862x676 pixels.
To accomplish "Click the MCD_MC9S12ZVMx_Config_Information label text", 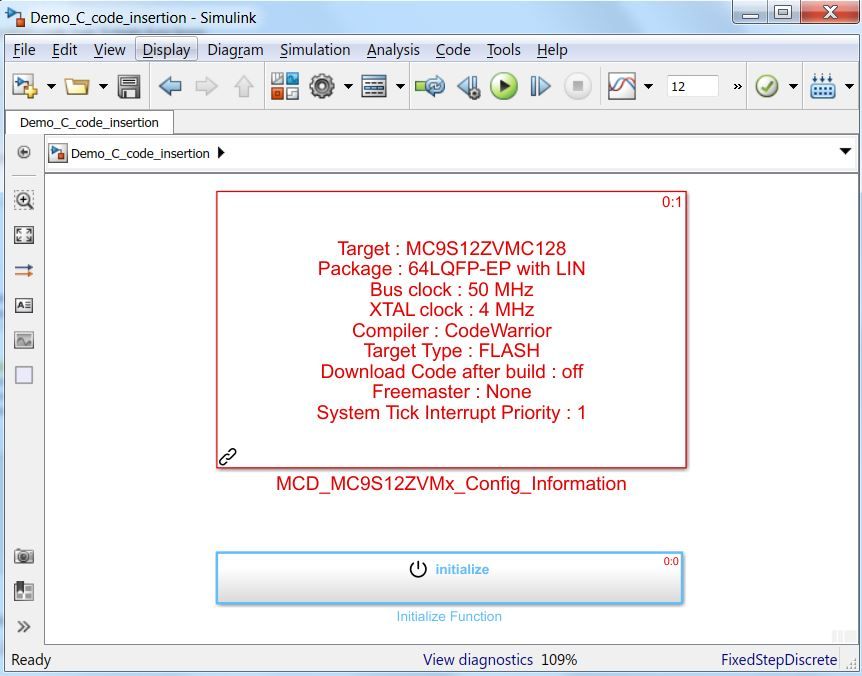I will tap(451, 484).
